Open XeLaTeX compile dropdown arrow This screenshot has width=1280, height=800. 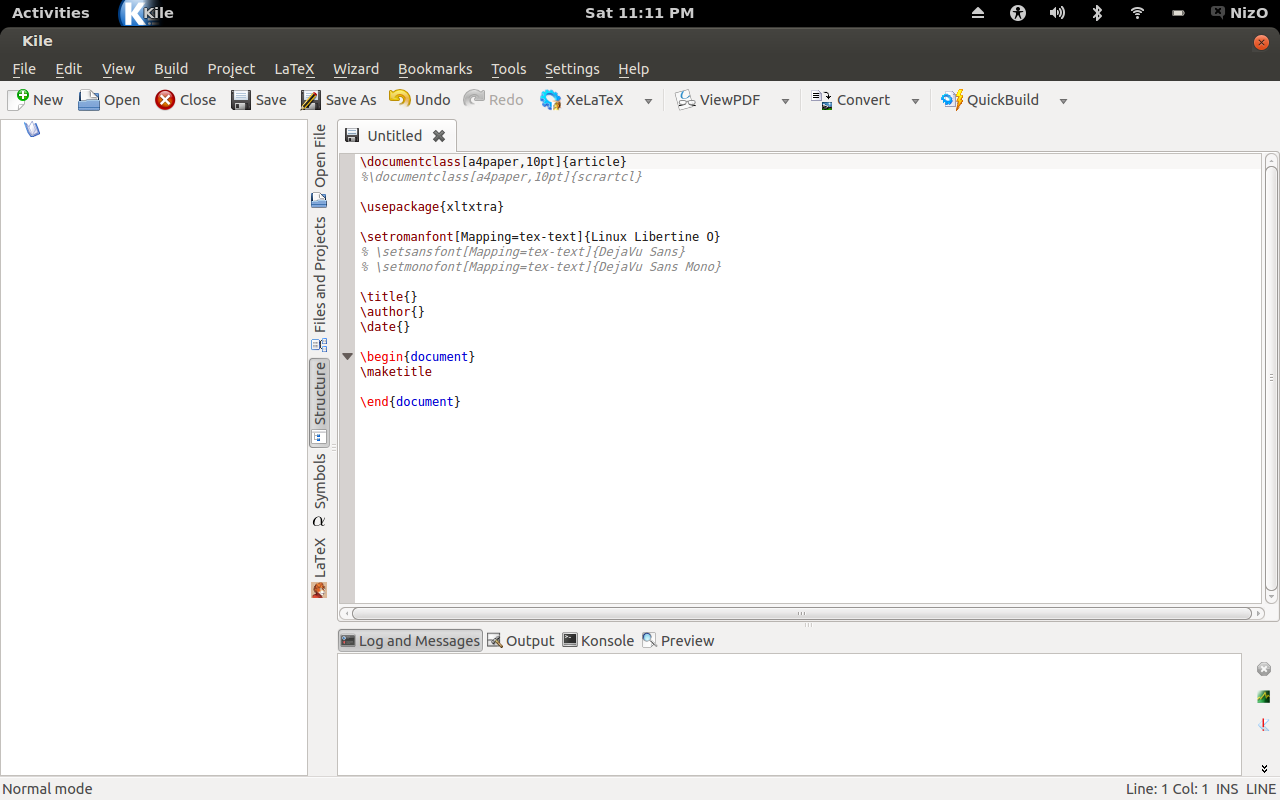click(x=648, y=101)
